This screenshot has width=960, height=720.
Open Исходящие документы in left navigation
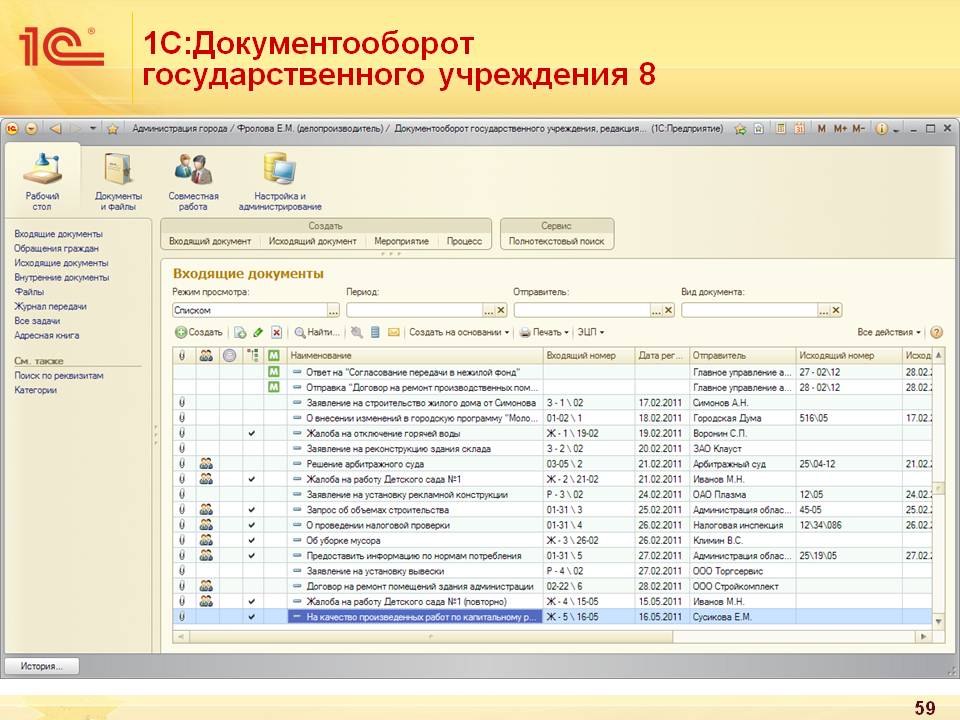coord(61,263)
